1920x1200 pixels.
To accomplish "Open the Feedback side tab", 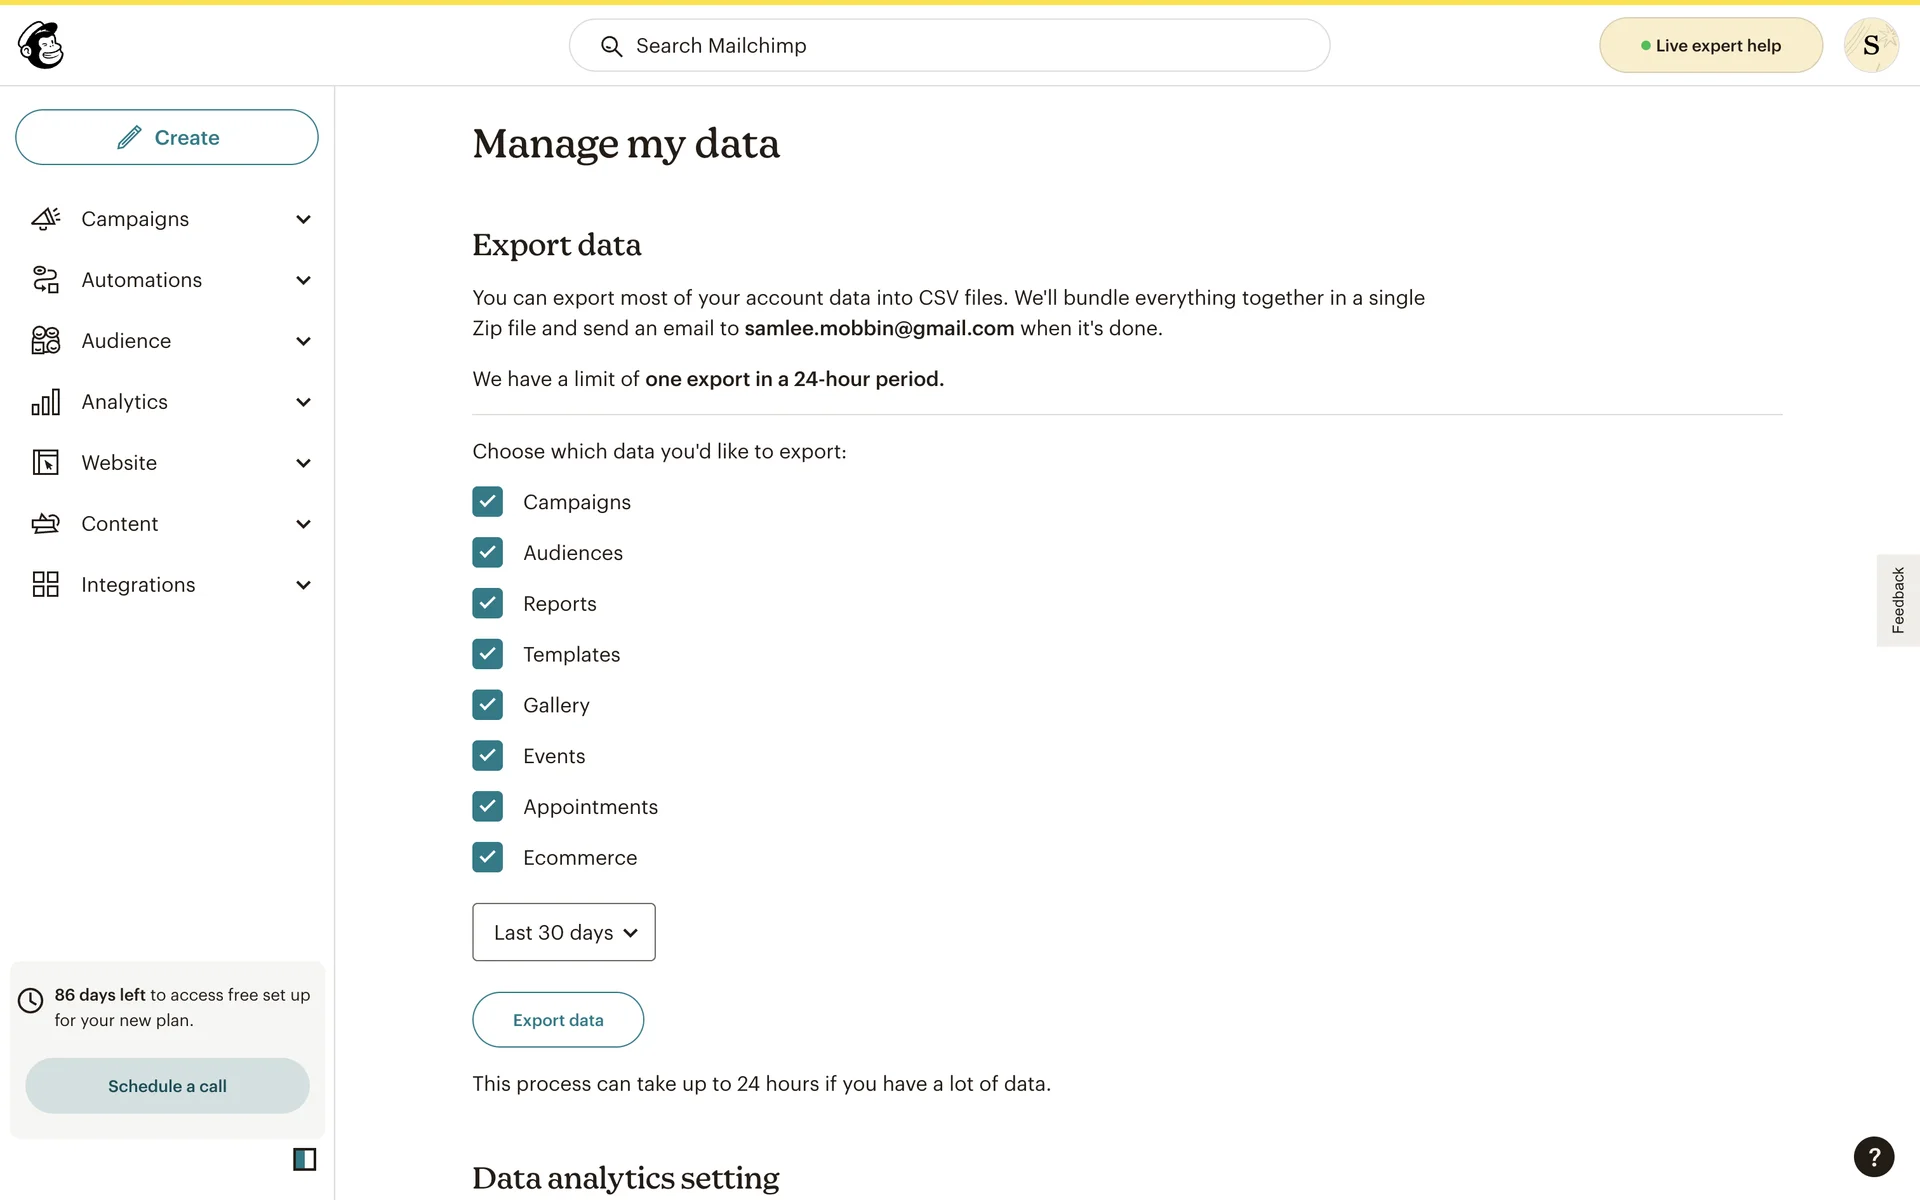I will (x=1897, y=600).
